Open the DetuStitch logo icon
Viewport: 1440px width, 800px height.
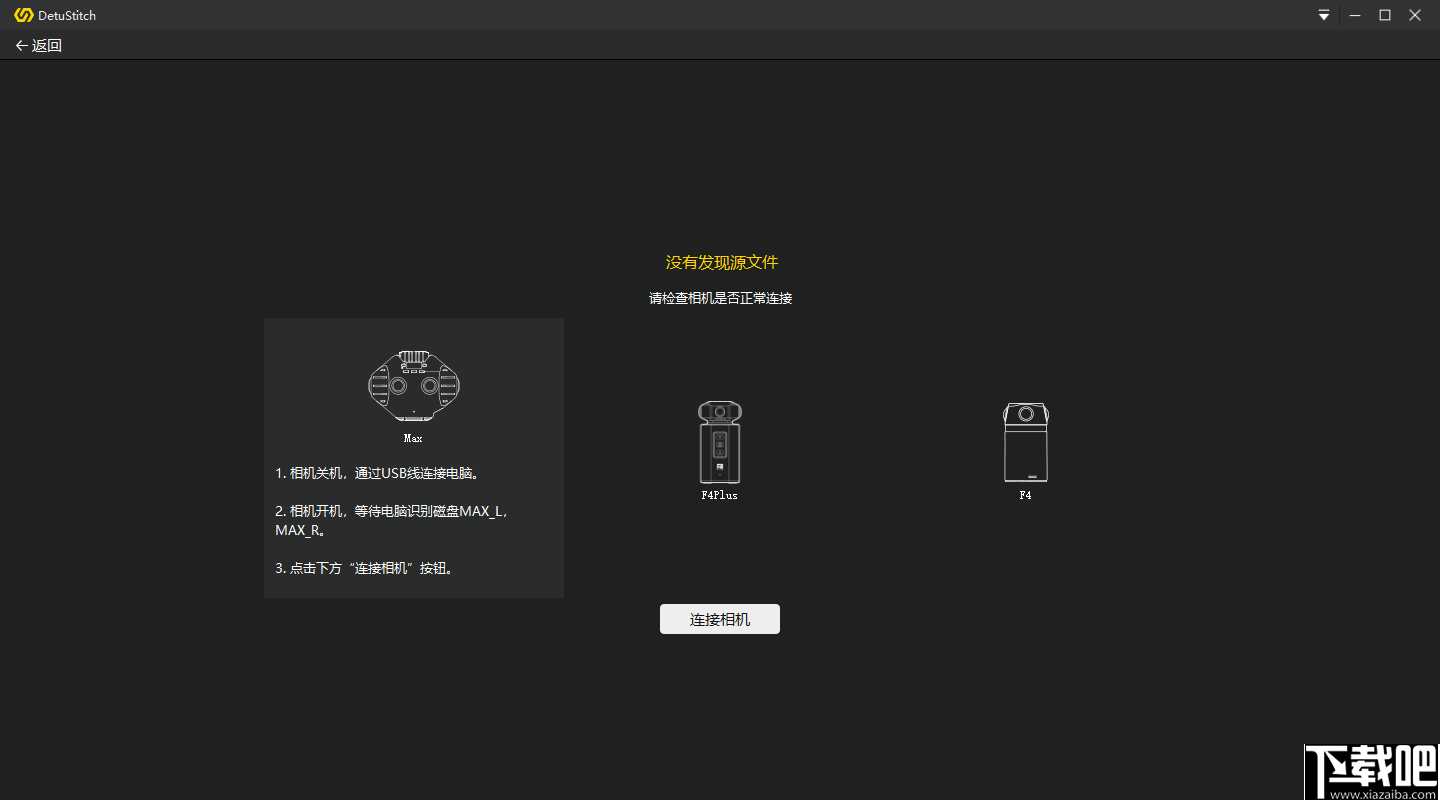[x=24, y=15]
